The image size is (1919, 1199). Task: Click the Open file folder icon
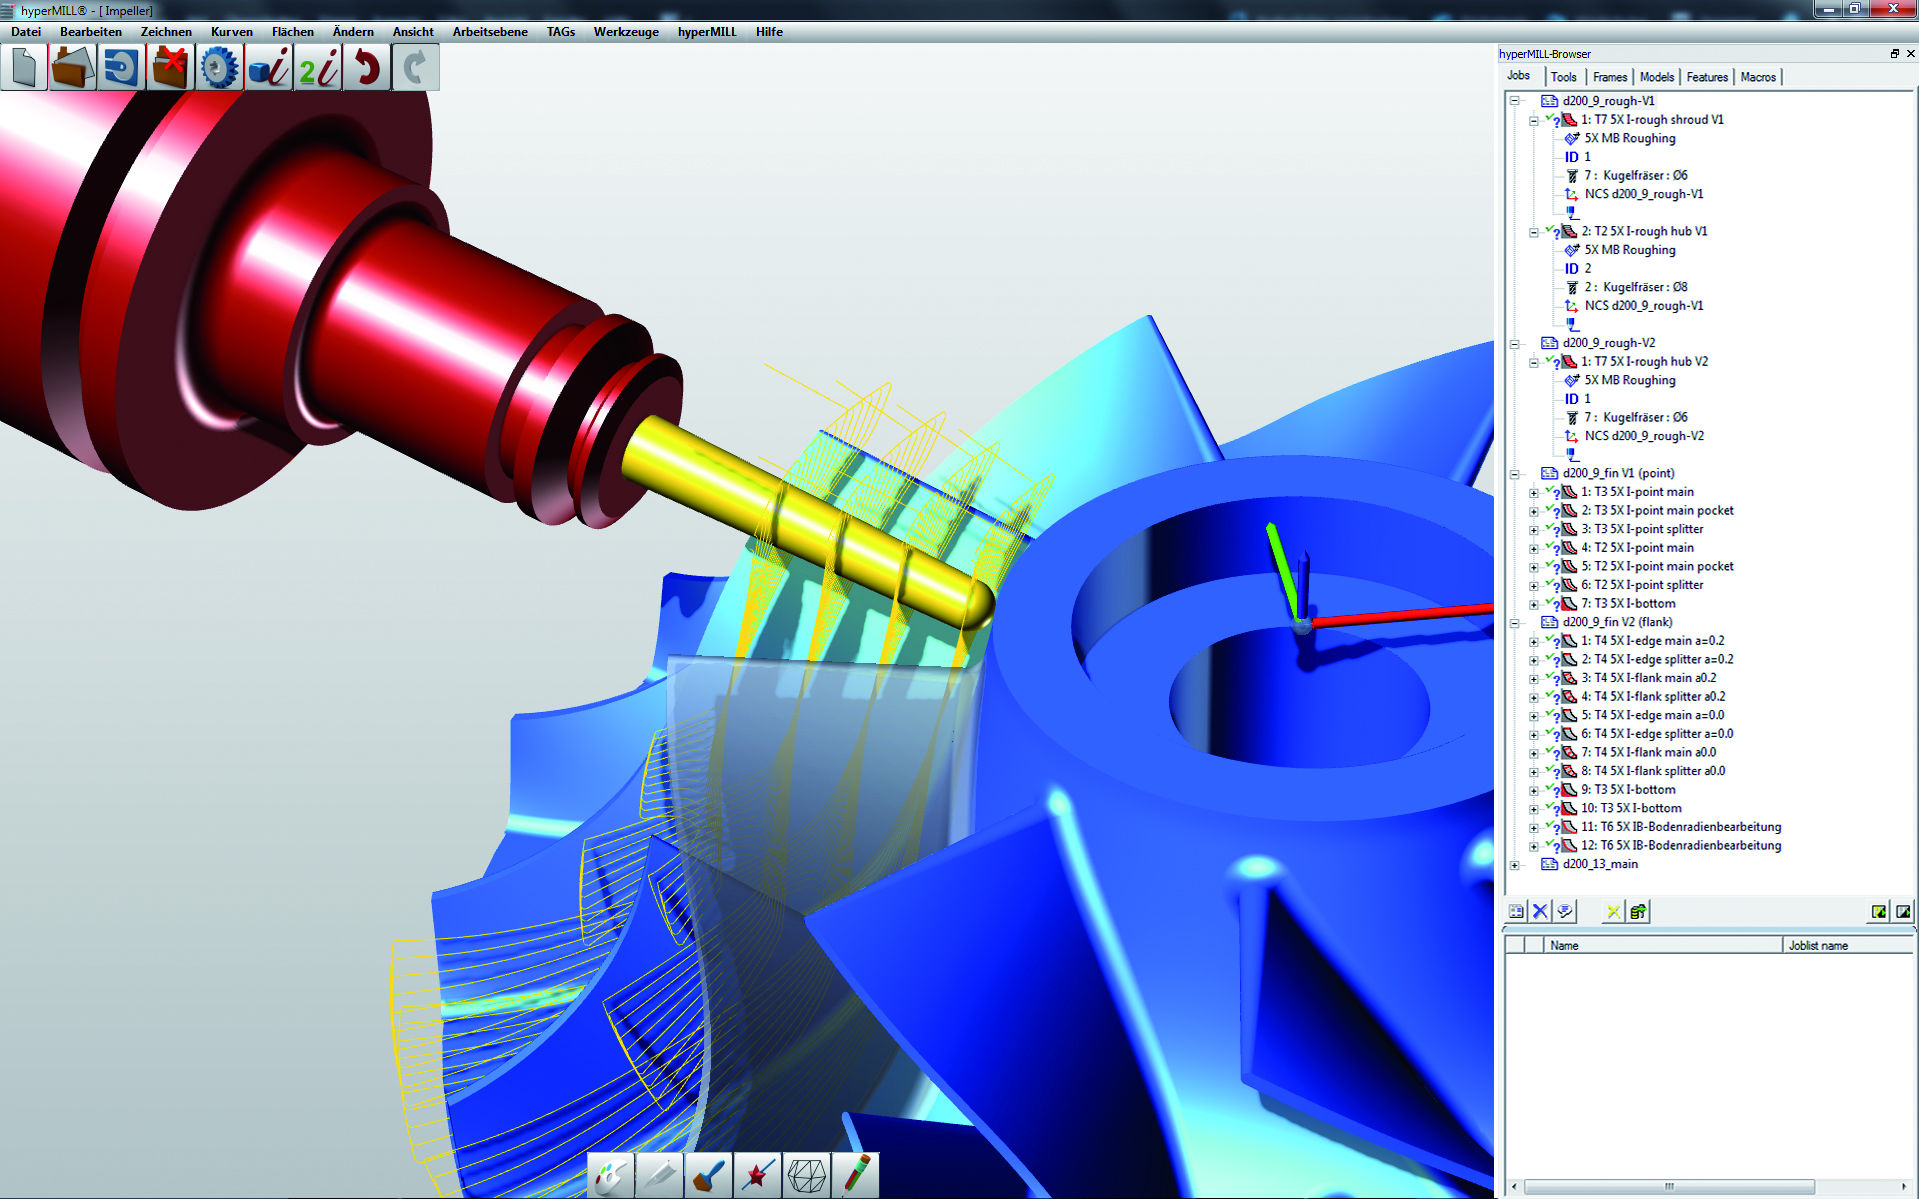pos(73,68)
